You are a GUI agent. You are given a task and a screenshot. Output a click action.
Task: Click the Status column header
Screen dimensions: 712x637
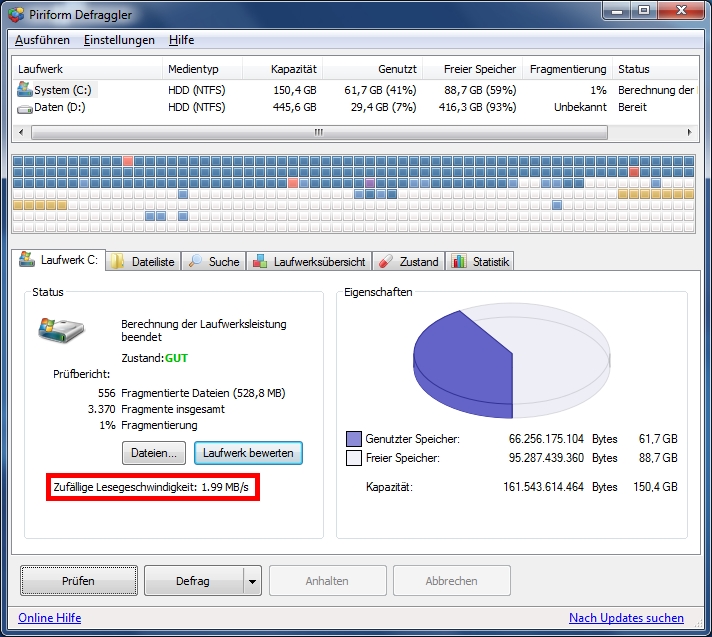click(x=655, y=69)
